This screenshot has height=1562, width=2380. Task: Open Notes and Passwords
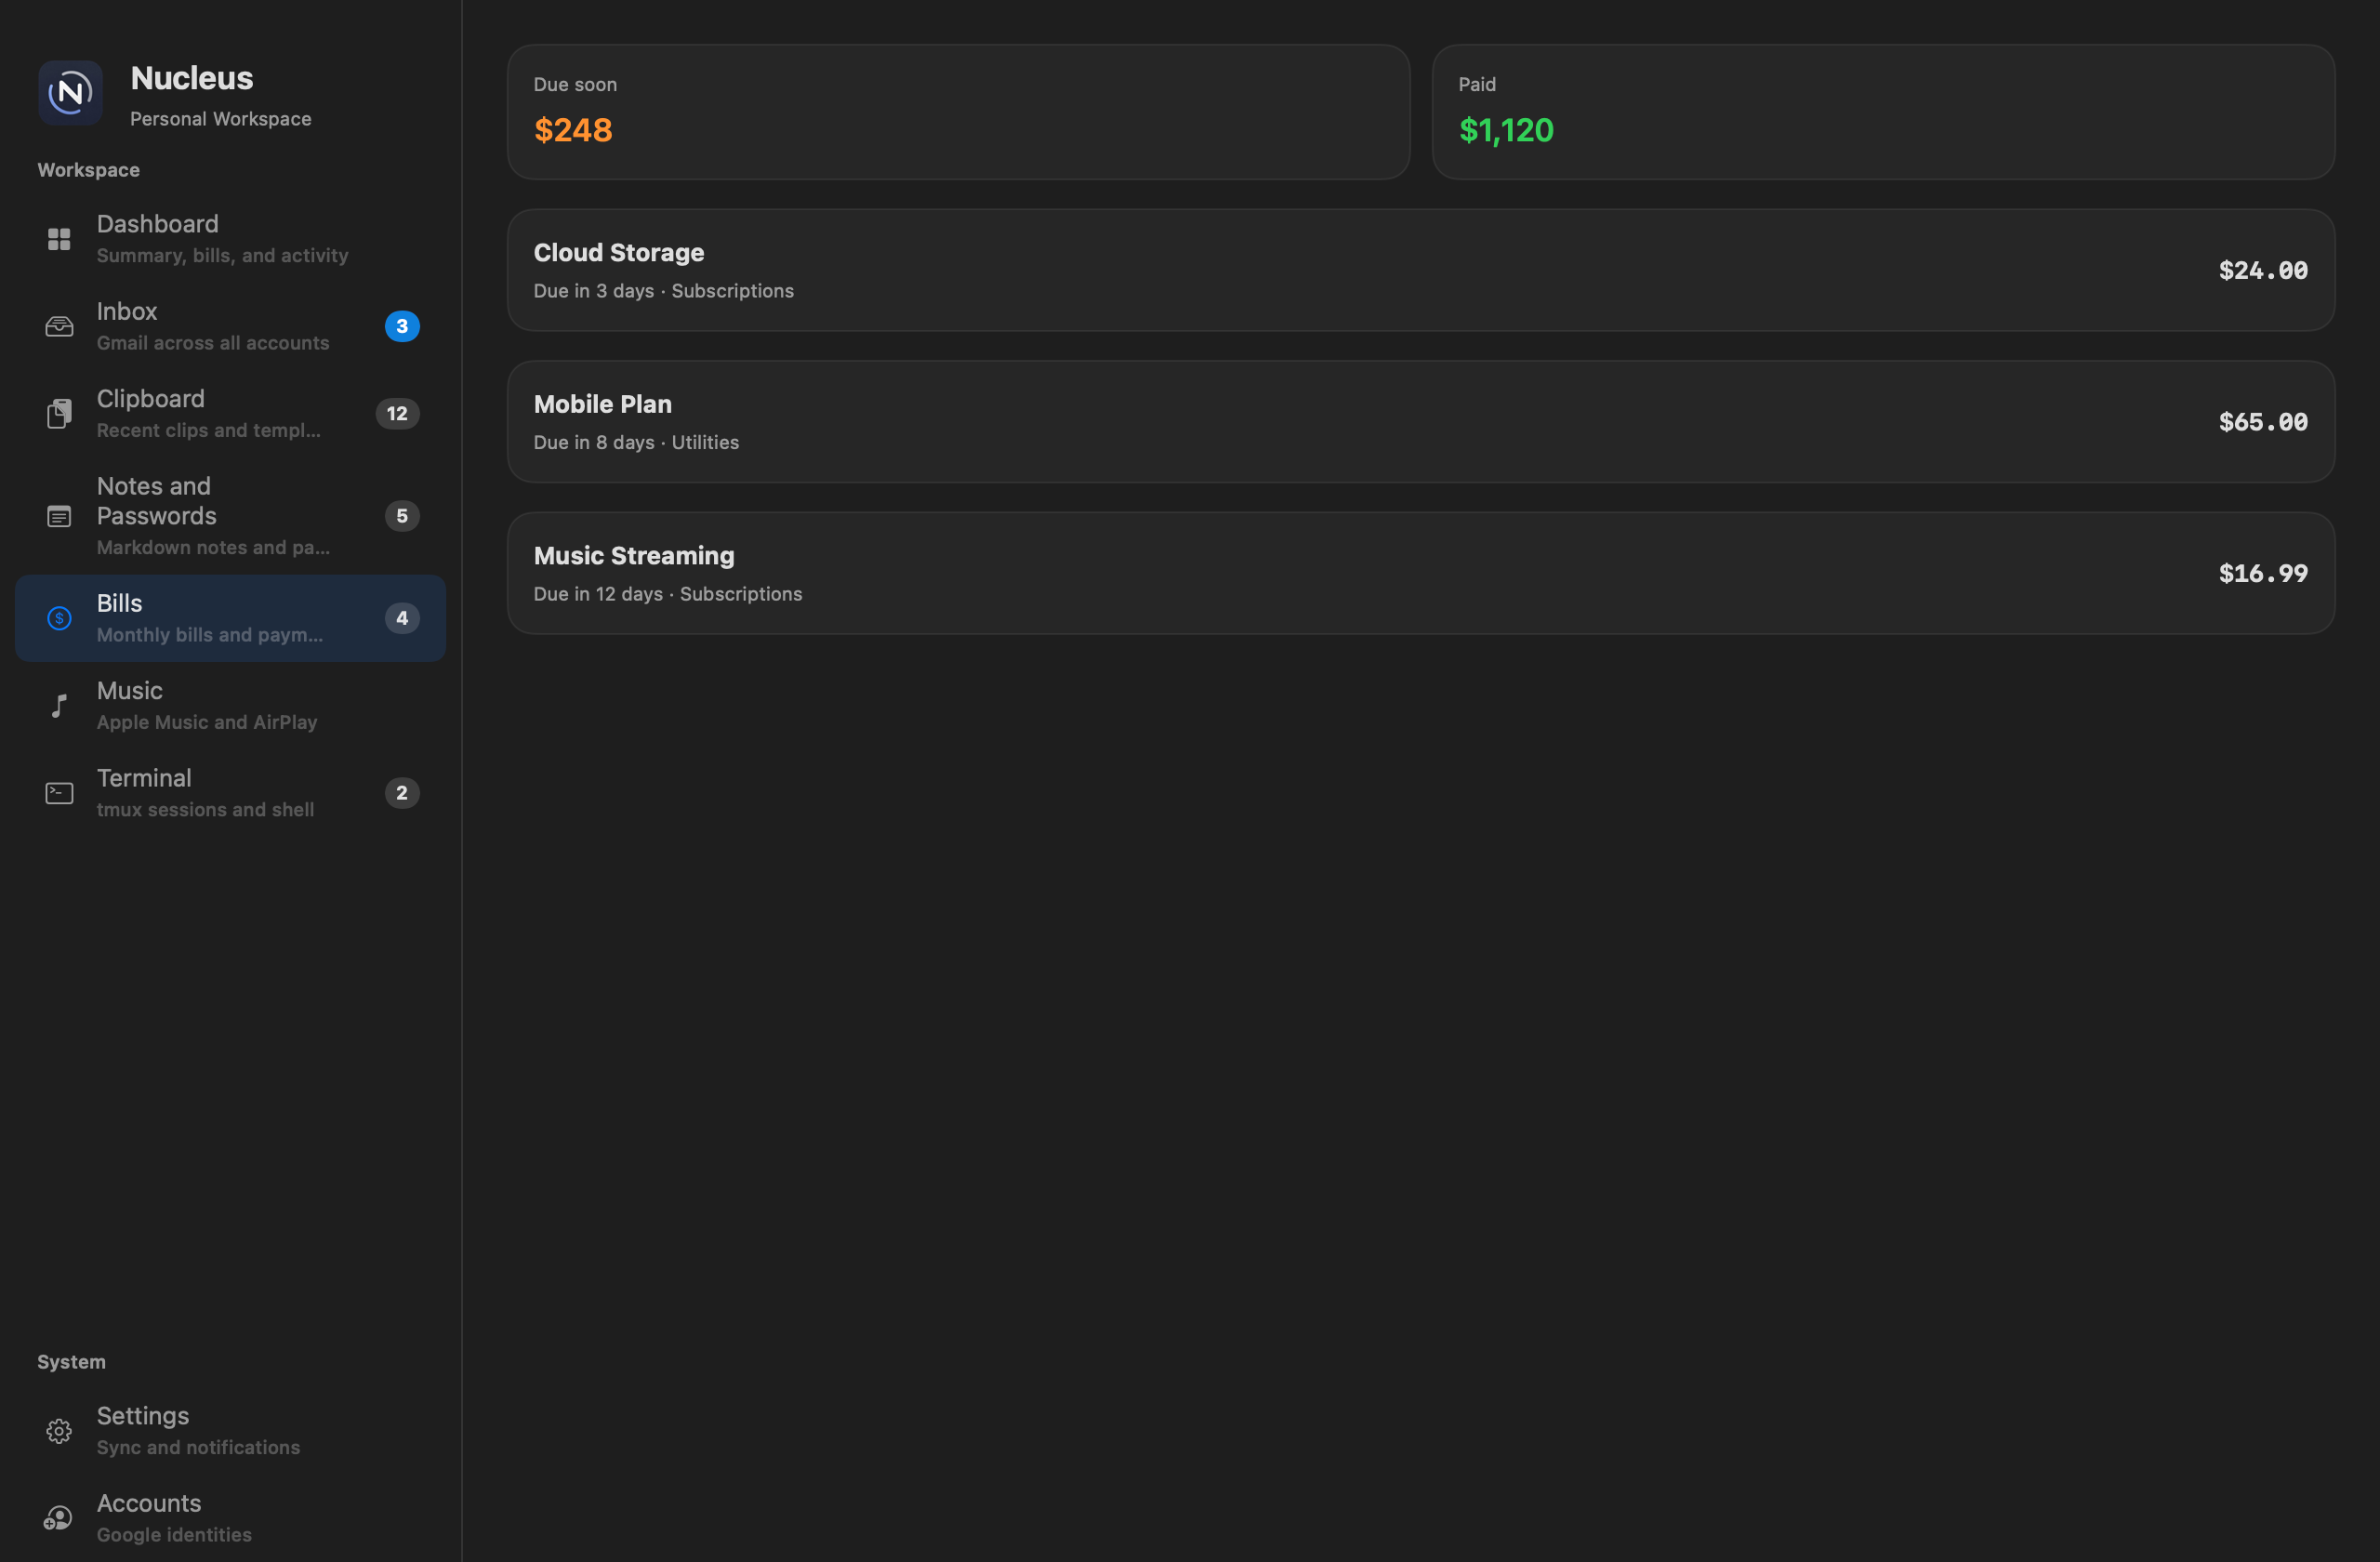pos(230,516)
